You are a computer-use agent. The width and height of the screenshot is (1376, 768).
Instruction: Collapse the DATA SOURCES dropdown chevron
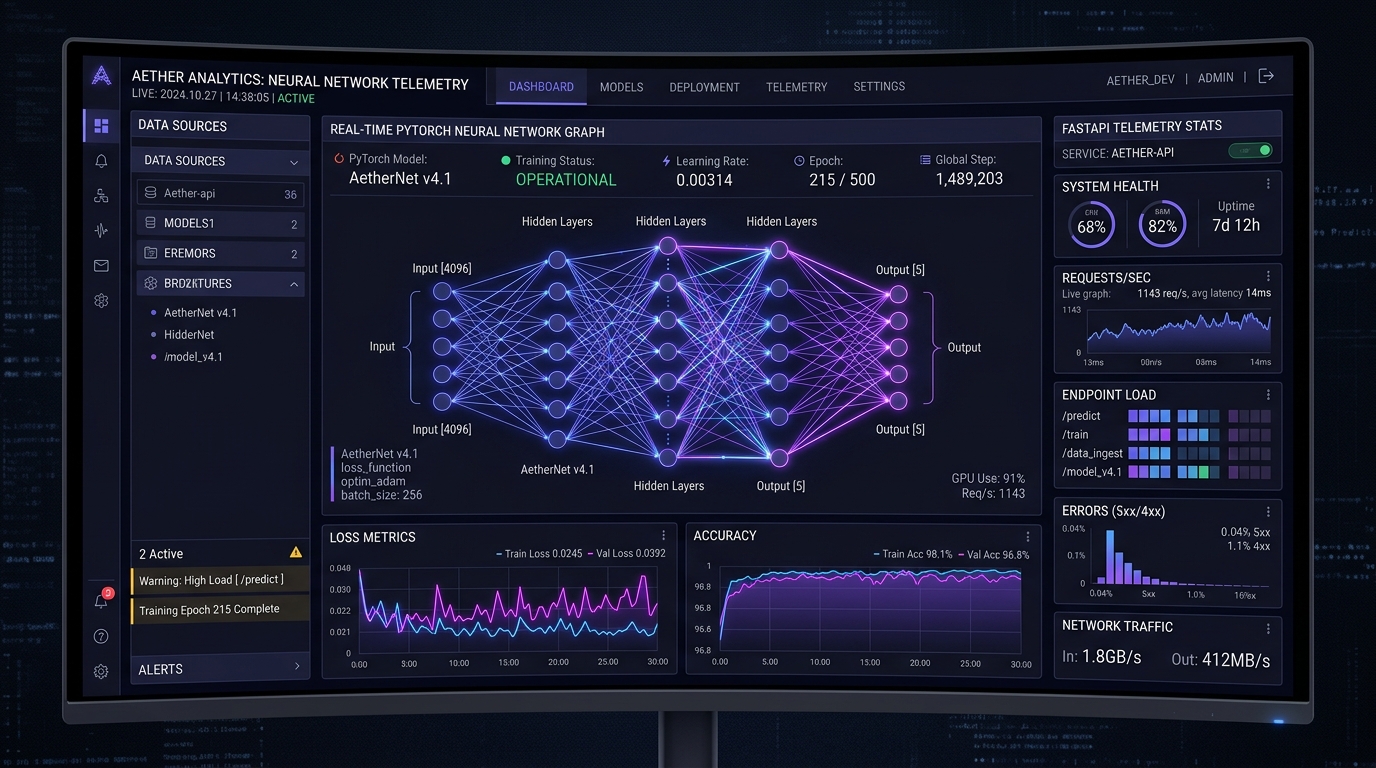coord(294,162)
